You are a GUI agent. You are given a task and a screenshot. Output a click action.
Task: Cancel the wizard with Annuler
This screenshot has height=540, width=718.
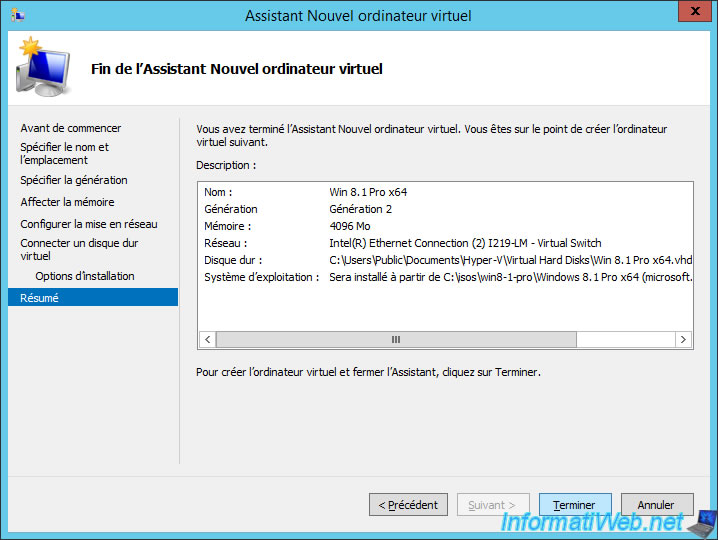[656, 505]
